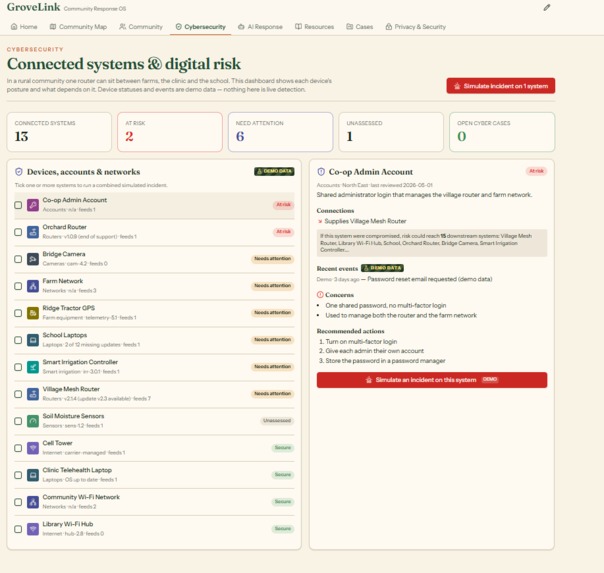Select the At Risk 2 card

point(170,132)
